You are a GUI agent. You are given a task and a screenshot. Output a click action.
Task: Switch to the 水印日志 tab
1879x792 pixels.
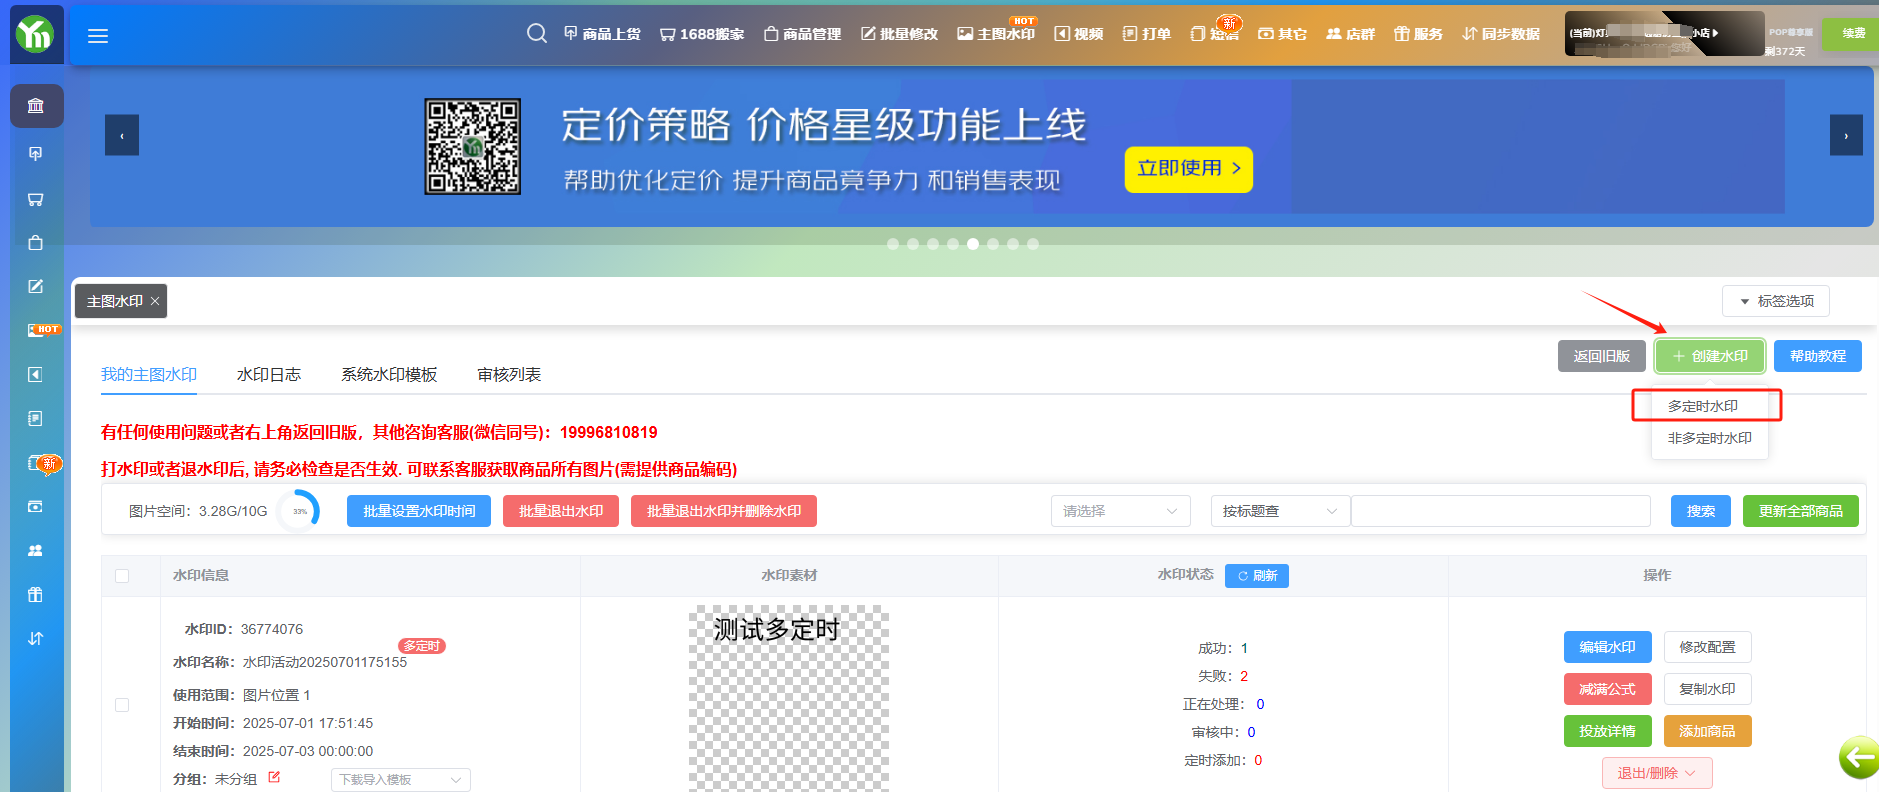(x=268, y=375)
